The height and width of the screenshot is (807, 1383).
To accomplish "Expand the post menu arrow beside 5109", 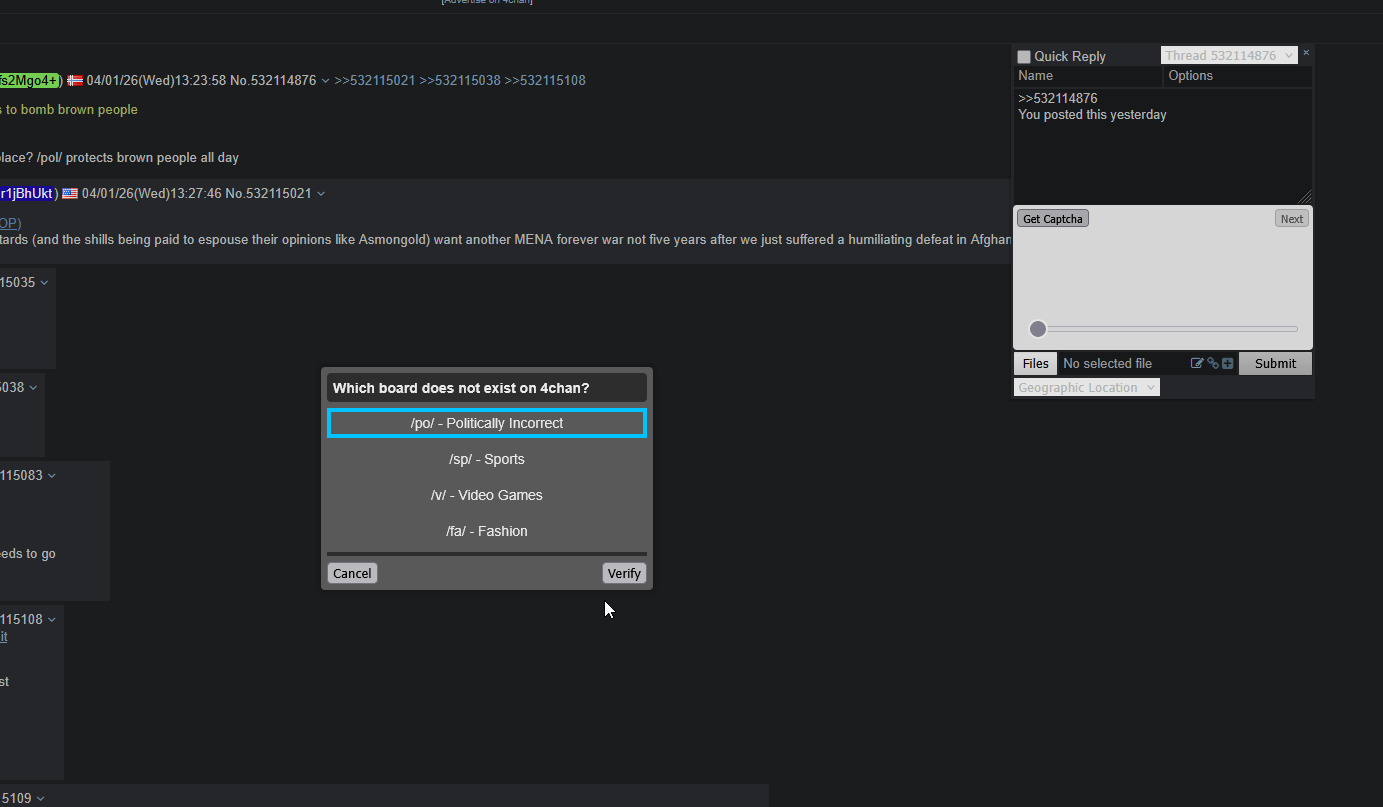I will (x=40, y=799).
